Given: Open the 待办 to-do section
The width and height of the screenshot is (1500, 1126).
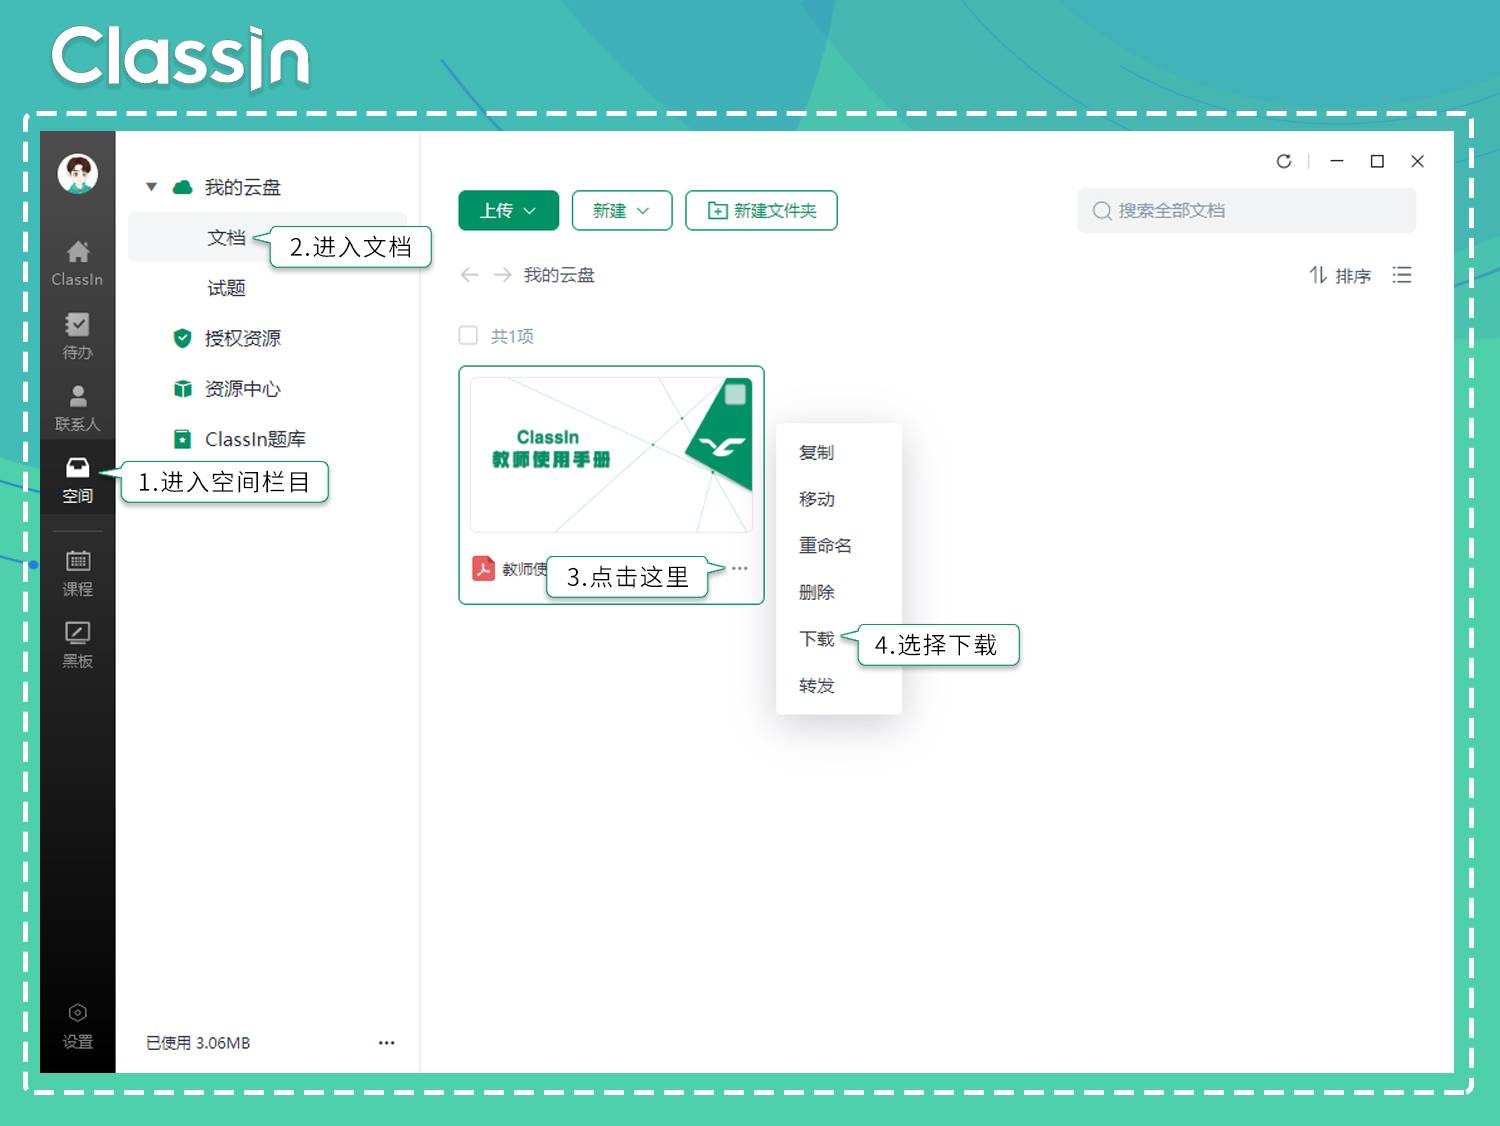Looking at the screenshot, I should tap(77, 336).
